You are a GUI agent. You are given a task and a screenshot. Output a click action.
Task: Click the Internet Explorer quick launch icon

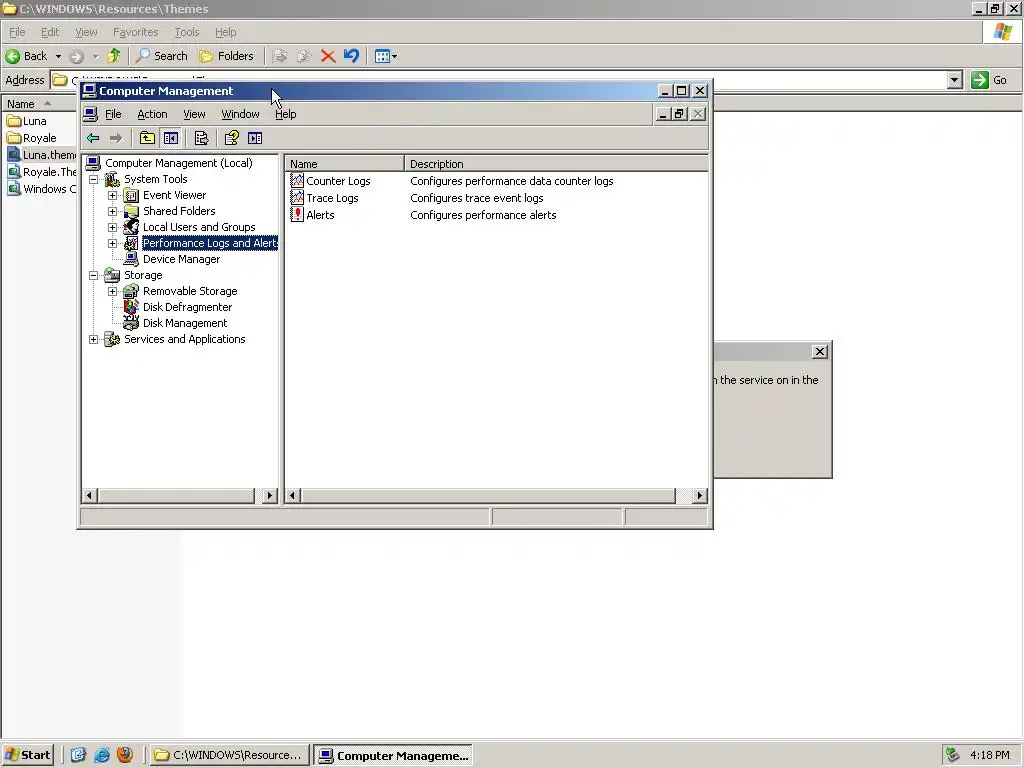[x=102, y=755]
